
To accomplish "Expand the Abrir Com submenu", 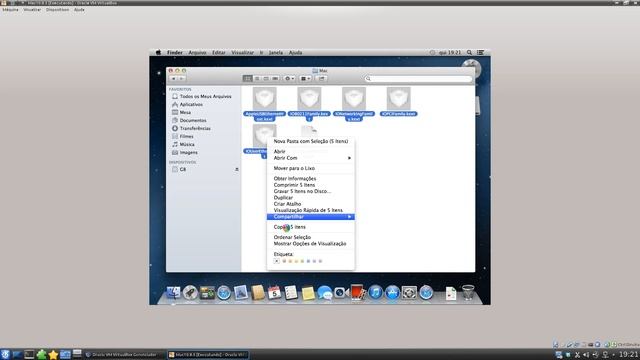I will [311, 158].
